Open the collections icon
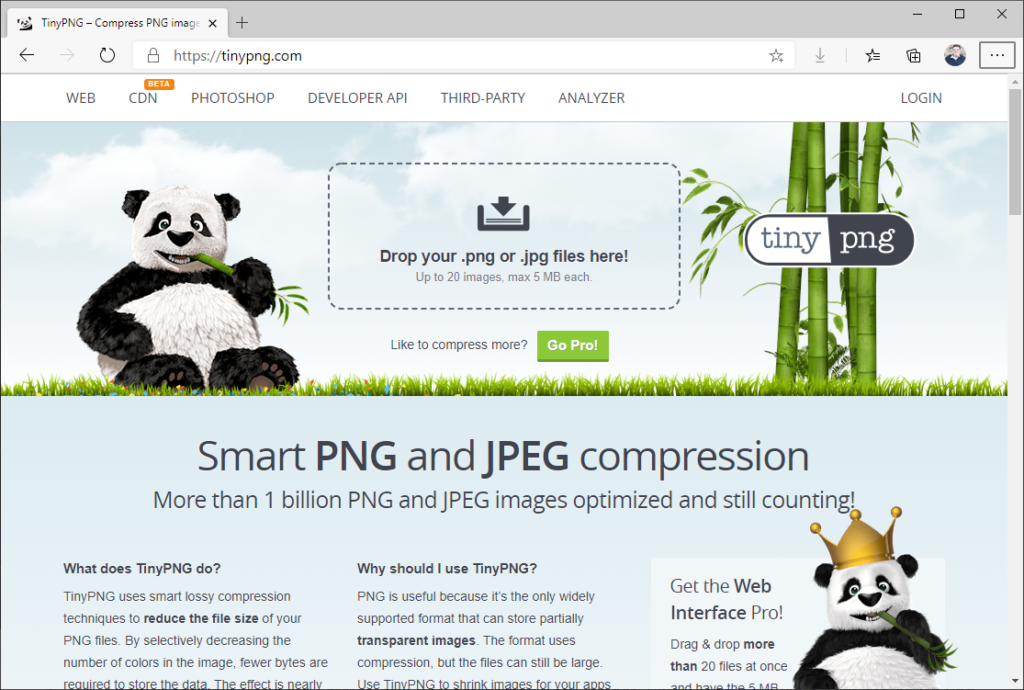1024x690 pixels. tap(914, 56)
